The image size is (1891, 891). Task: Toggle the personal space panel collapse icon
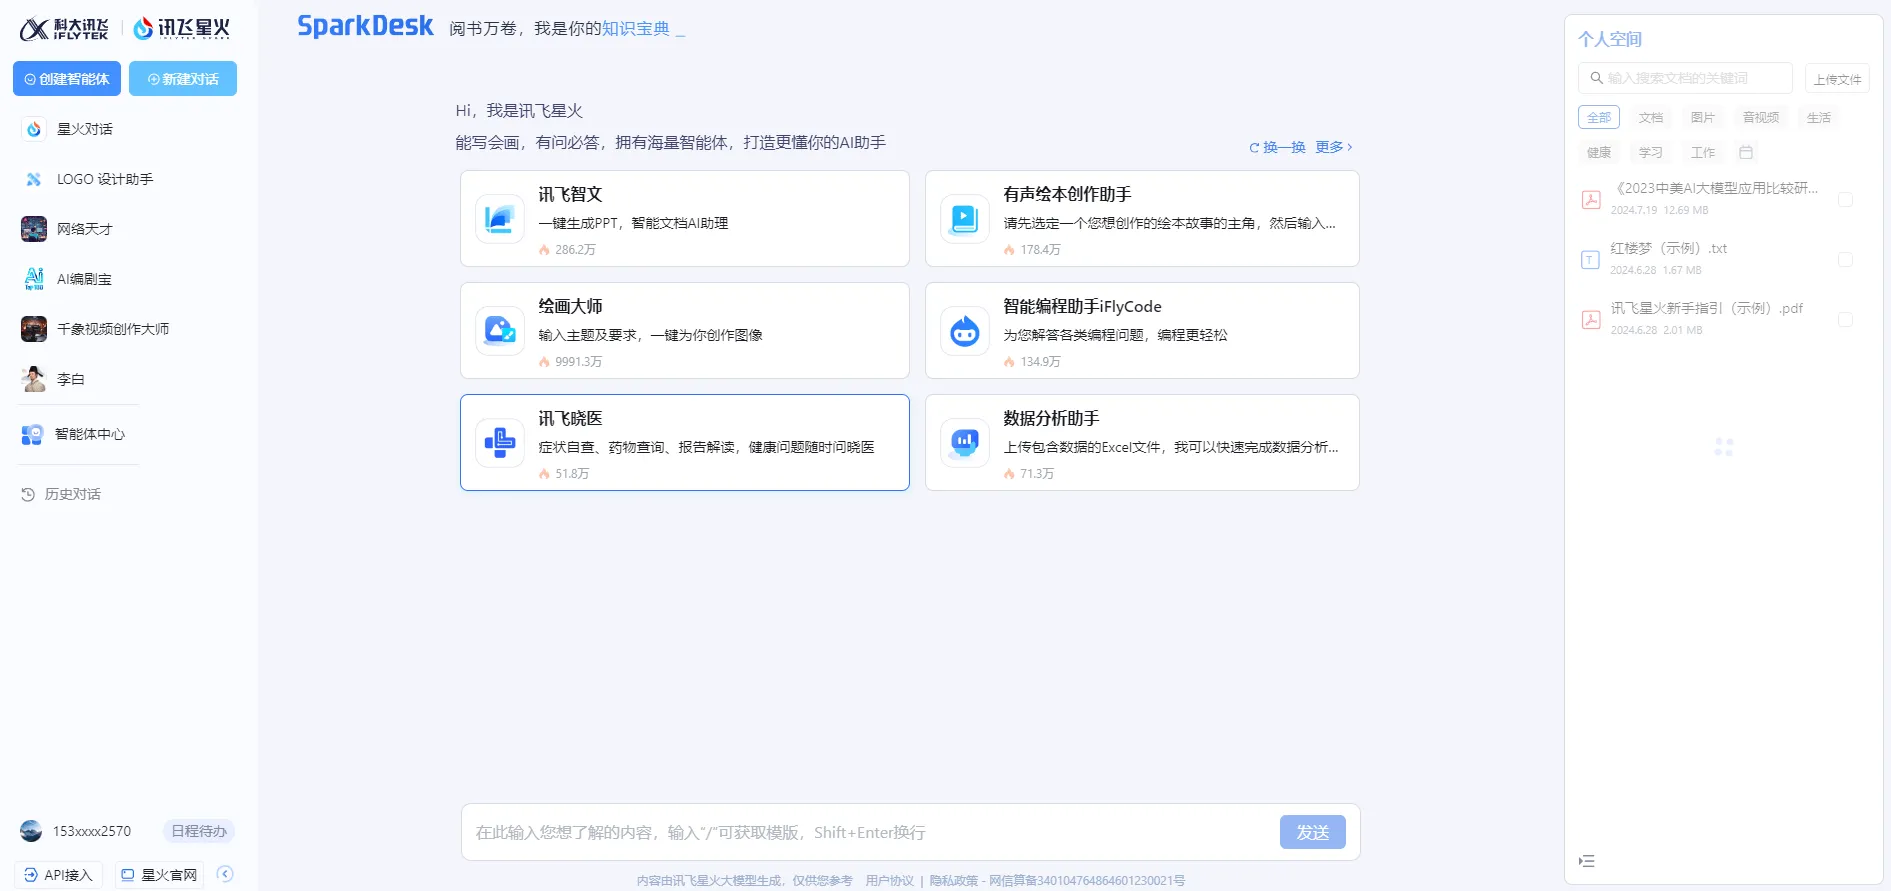point(1587,861)
